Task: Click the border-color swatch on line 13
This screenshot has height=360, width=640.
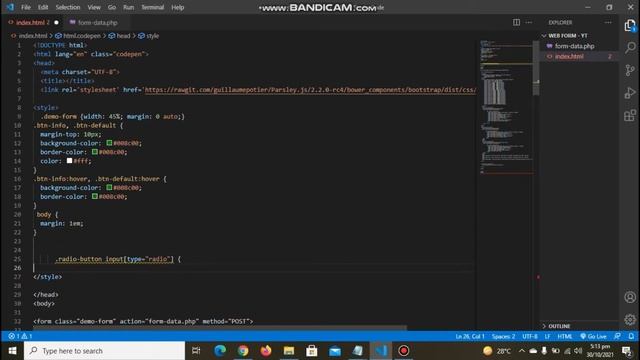Action: click(x=95, y=152)
